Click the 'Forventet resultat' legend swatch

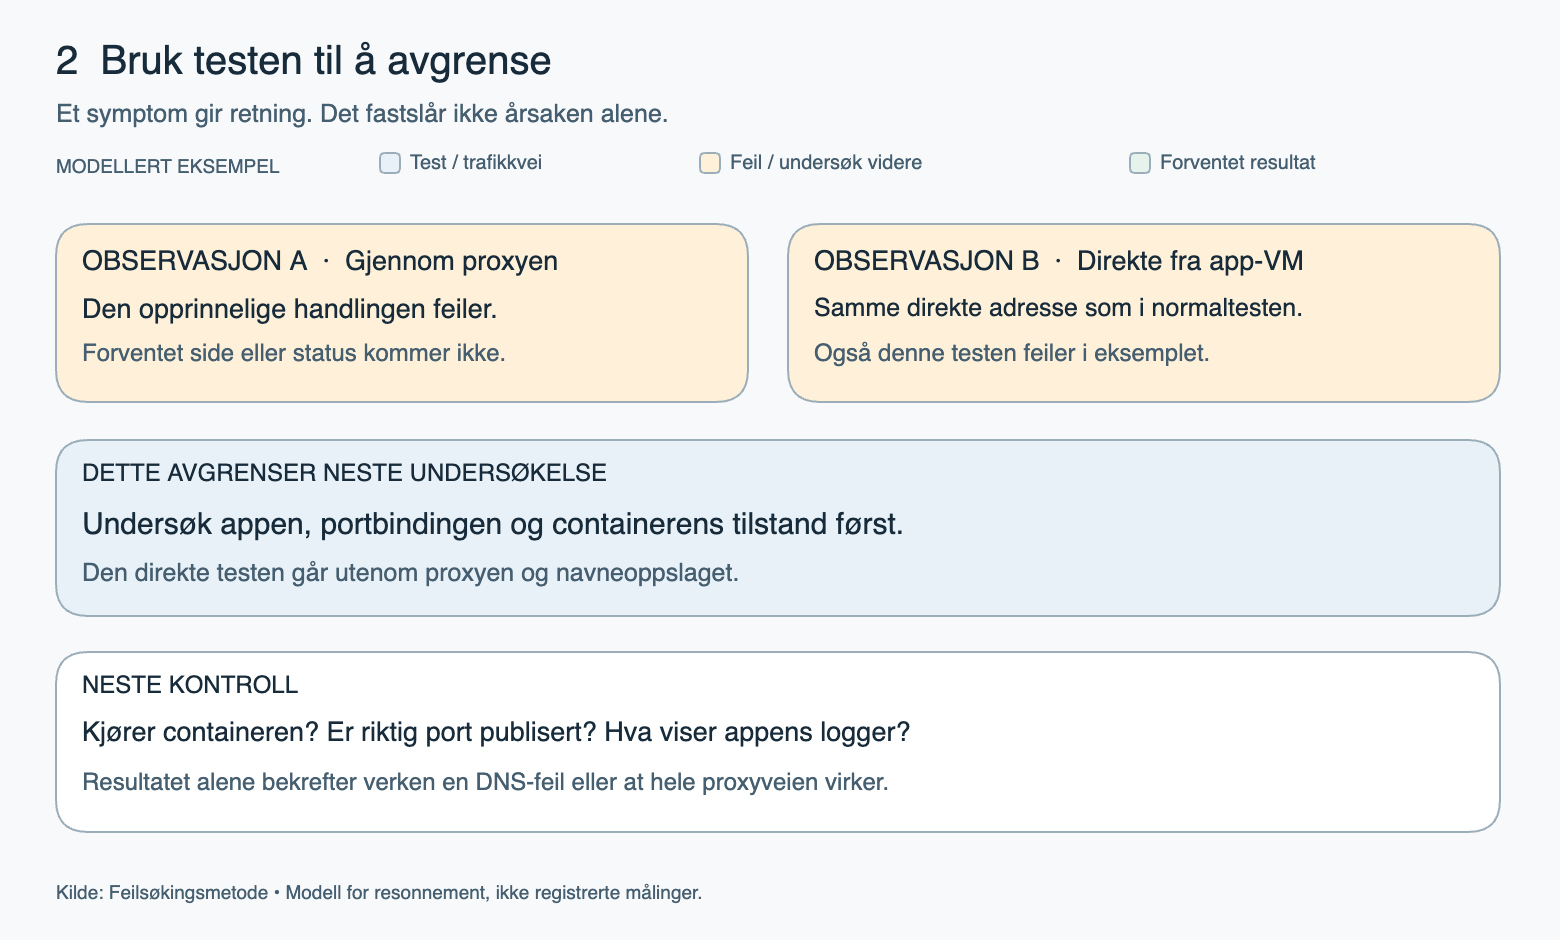(1140, 163)
